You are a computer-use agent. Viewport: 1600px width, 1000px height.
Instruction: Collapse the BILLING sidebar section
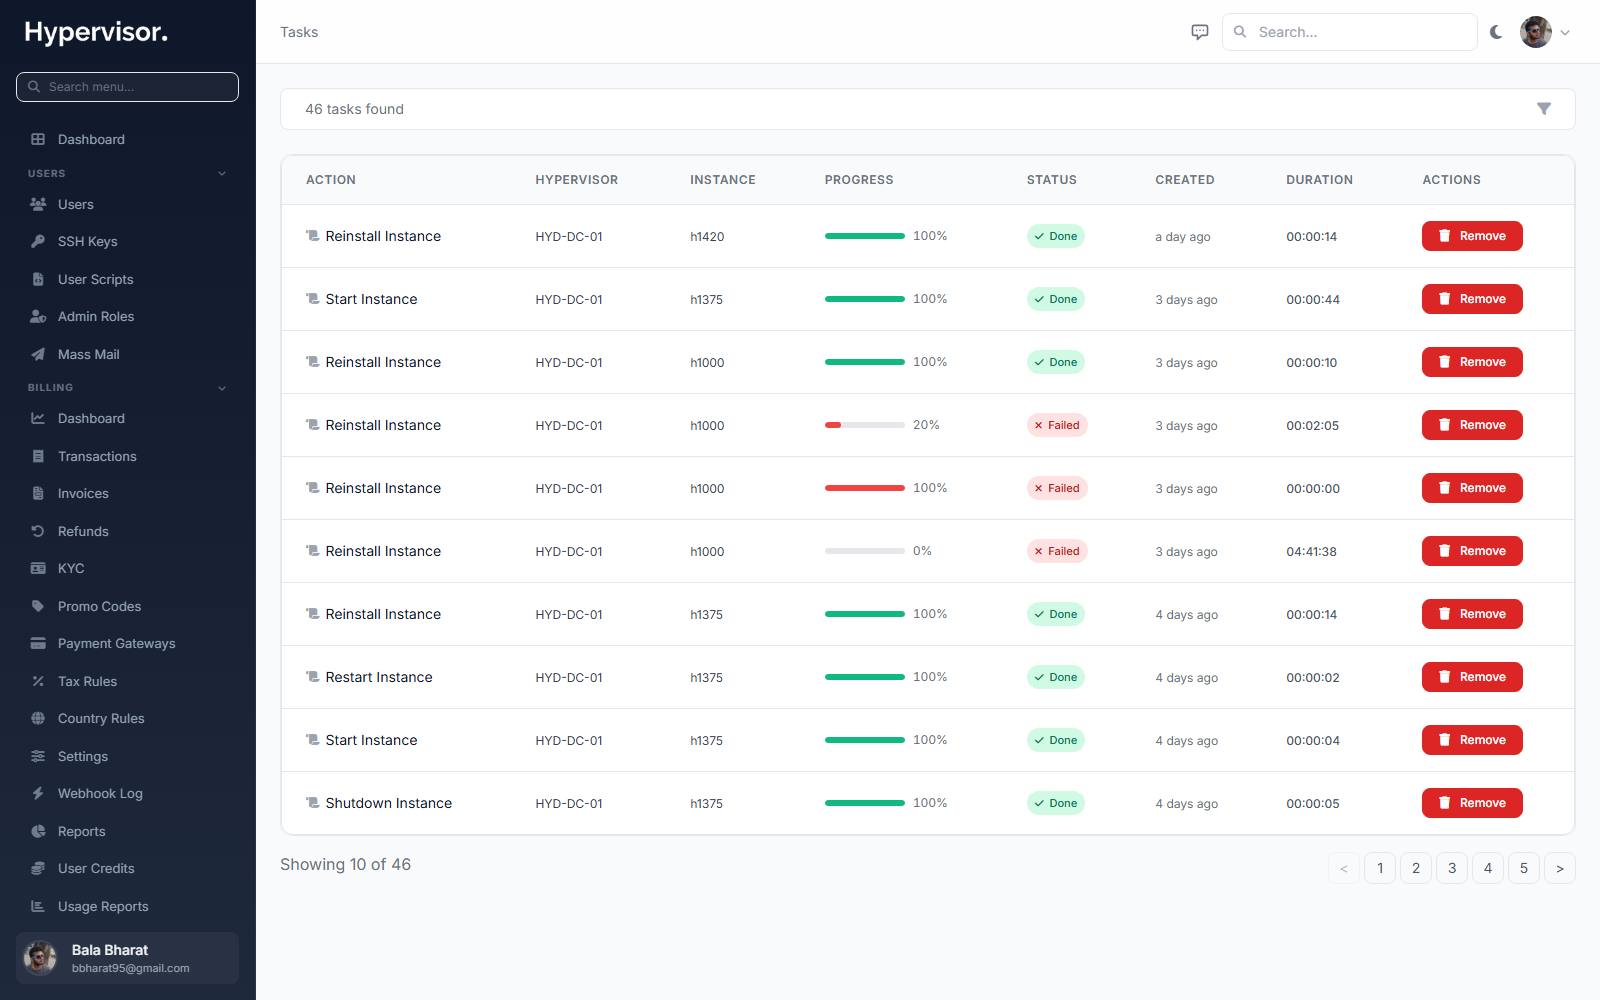pyautogui.click(x=222, y=388)
